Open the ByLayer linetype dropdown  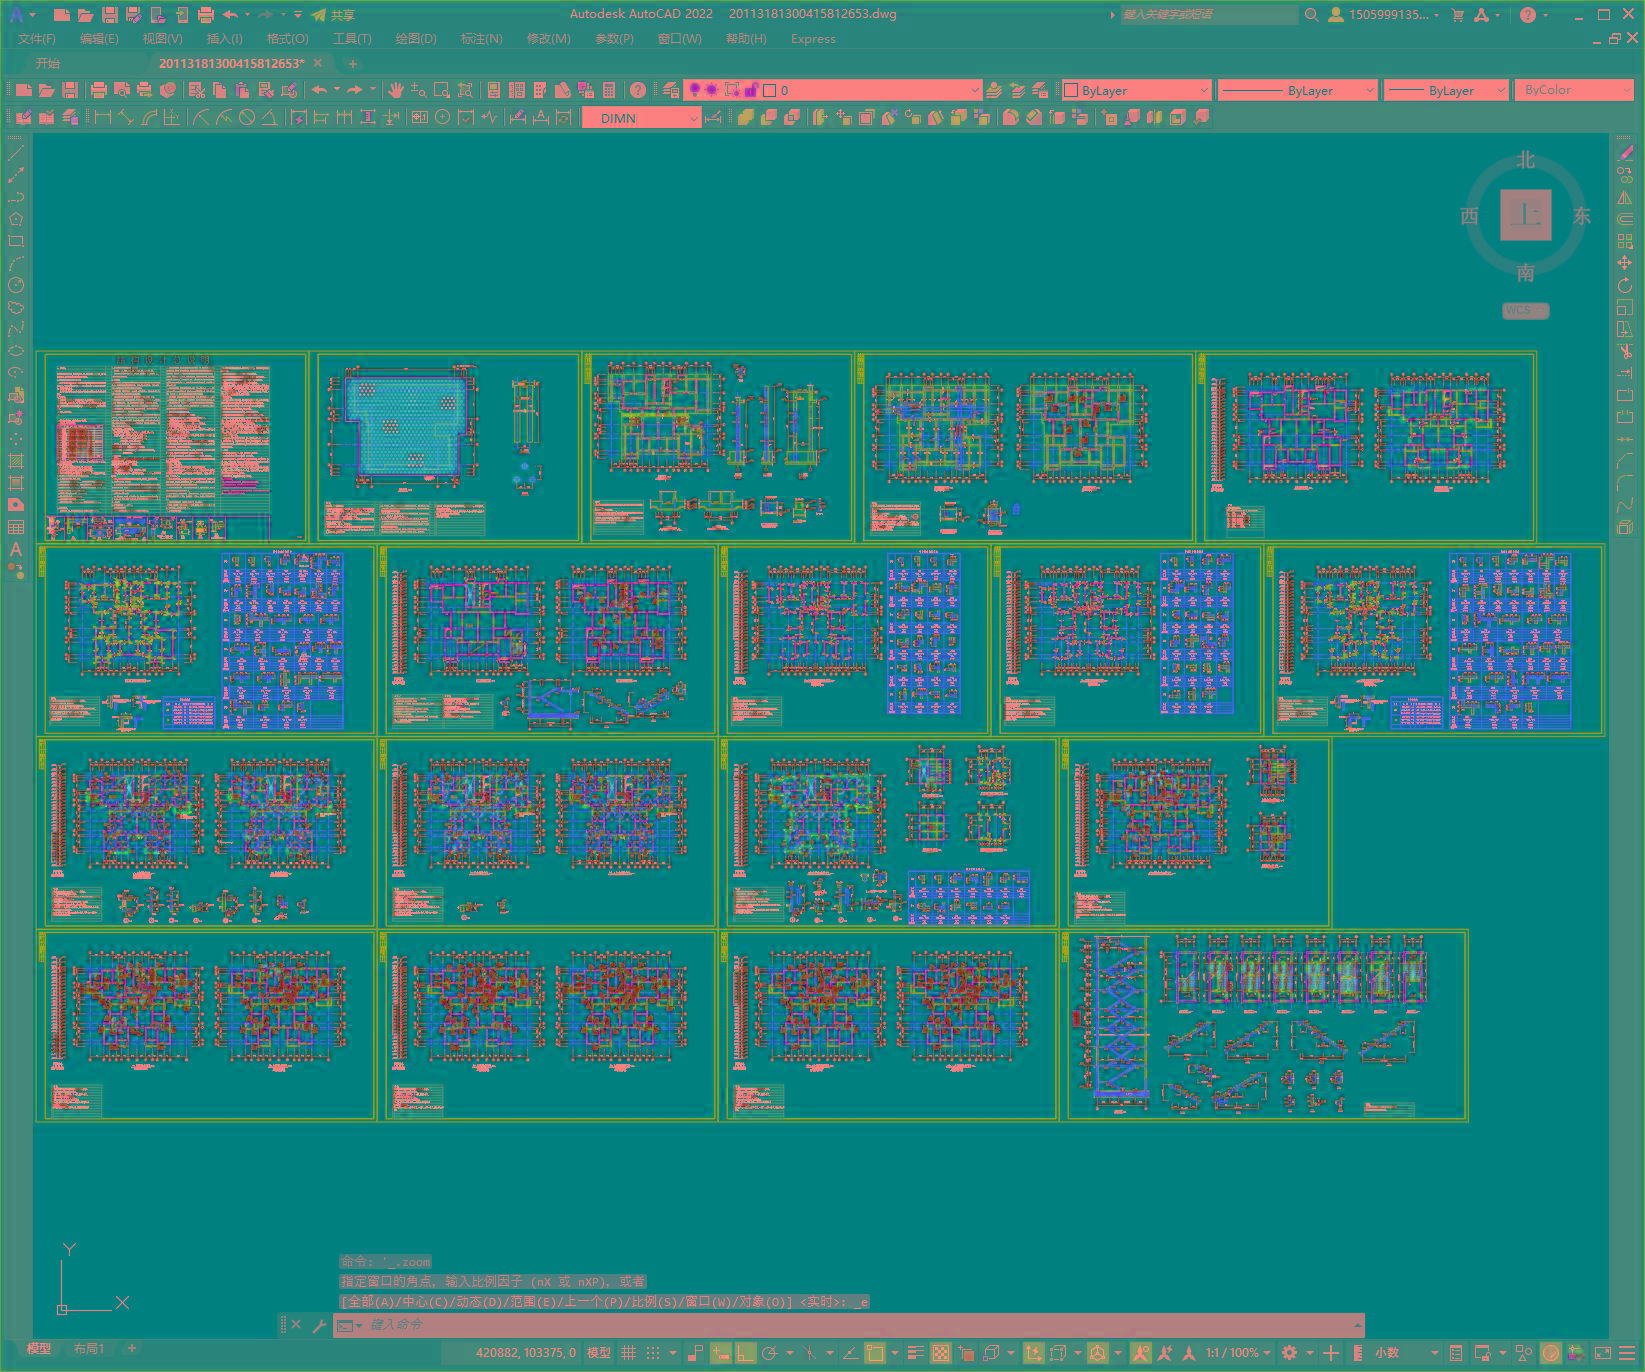click(x=1298, y=90)
